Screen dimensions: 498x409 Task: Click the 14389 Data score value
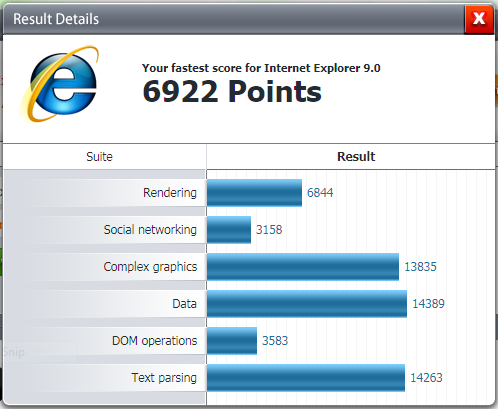(x=428, y=304)
